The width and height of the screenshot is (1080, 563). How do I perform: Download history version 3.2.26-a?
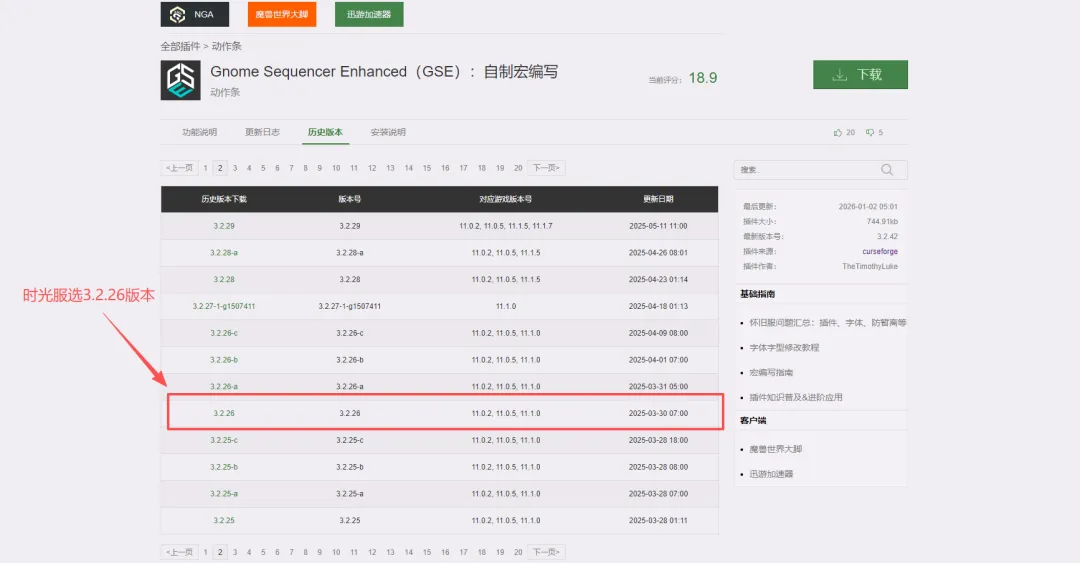point(224,387)
